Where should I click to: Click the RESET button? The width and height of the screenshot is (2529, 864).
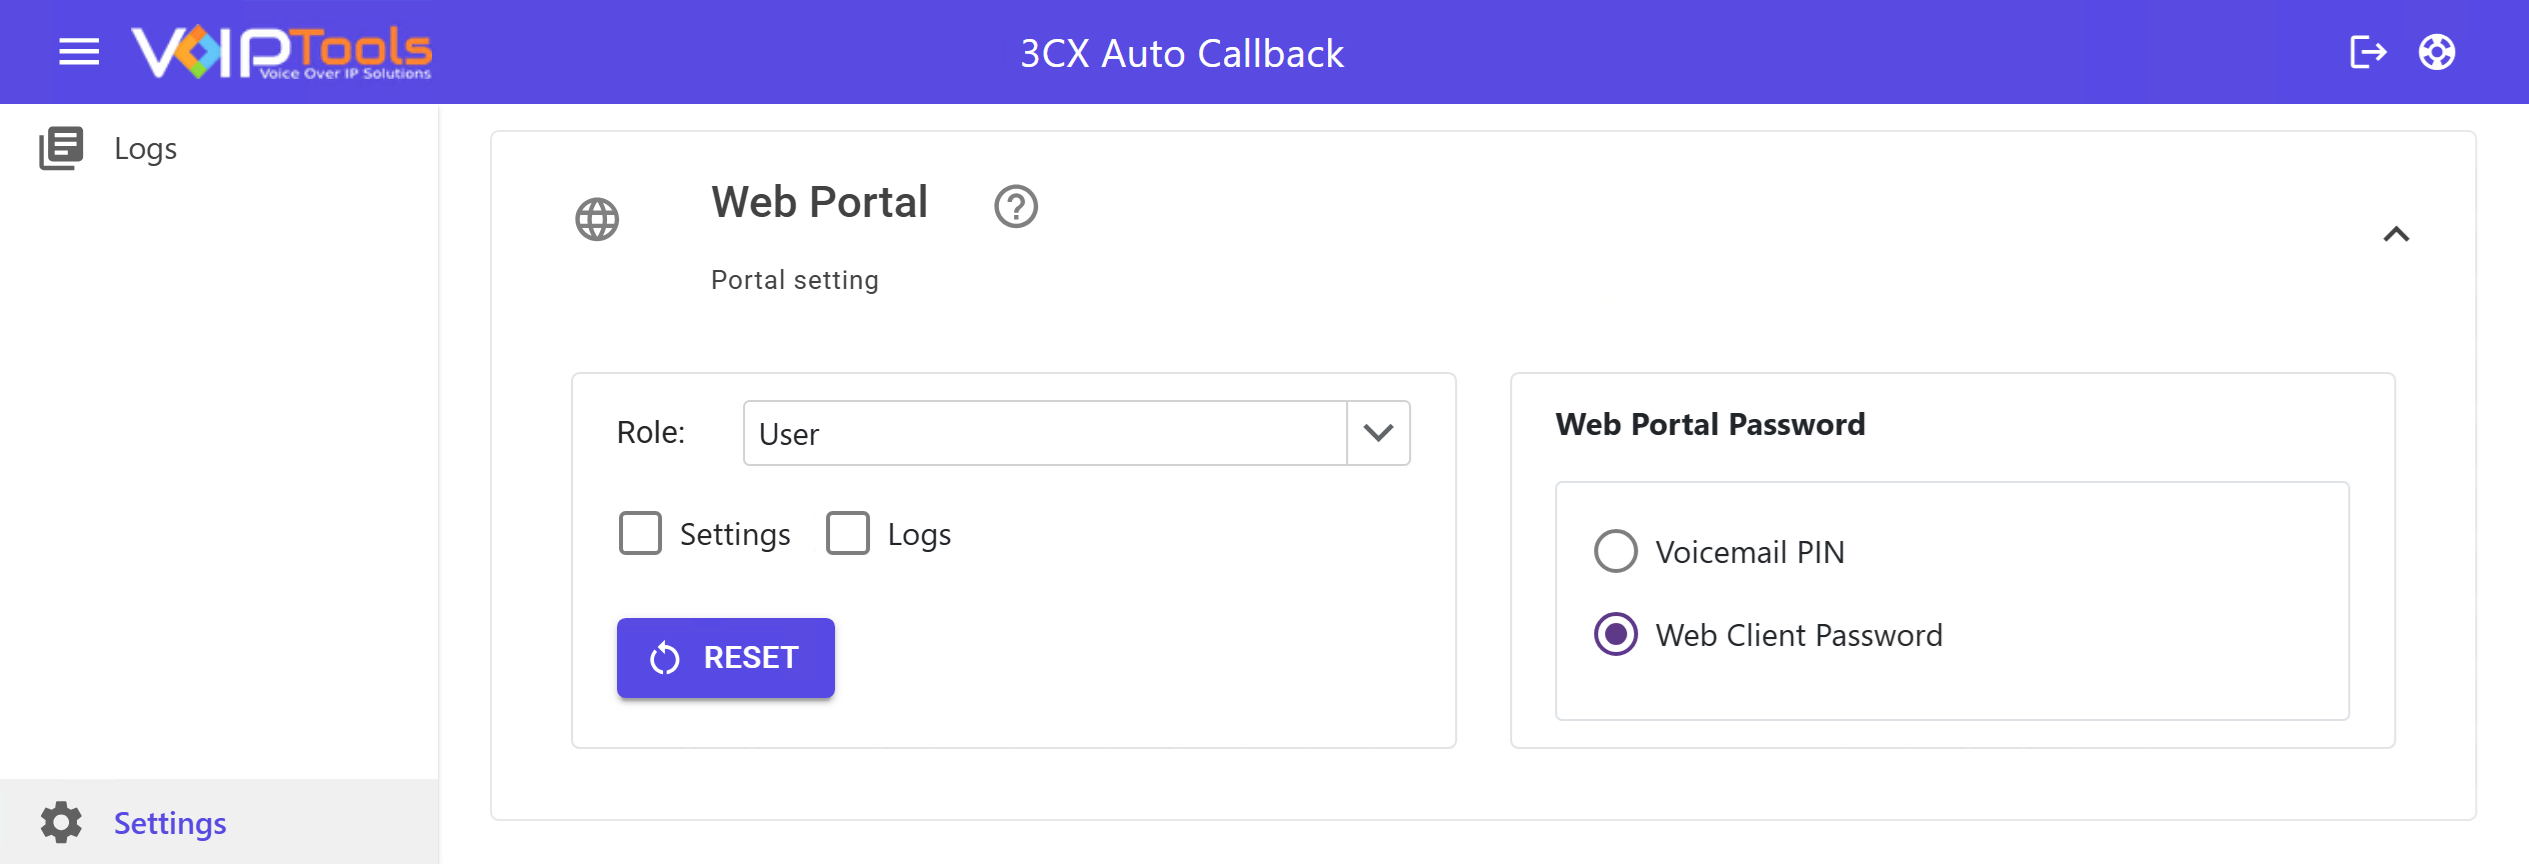726,658
